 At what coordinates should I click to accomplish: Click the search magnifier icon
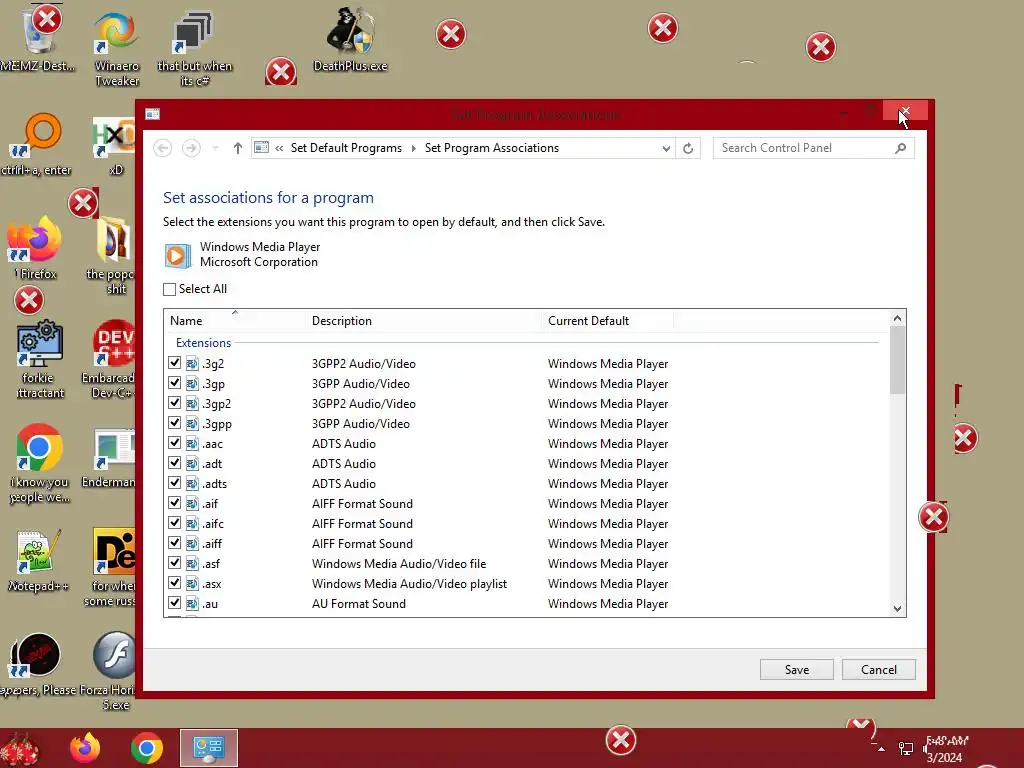click(901, 148)
